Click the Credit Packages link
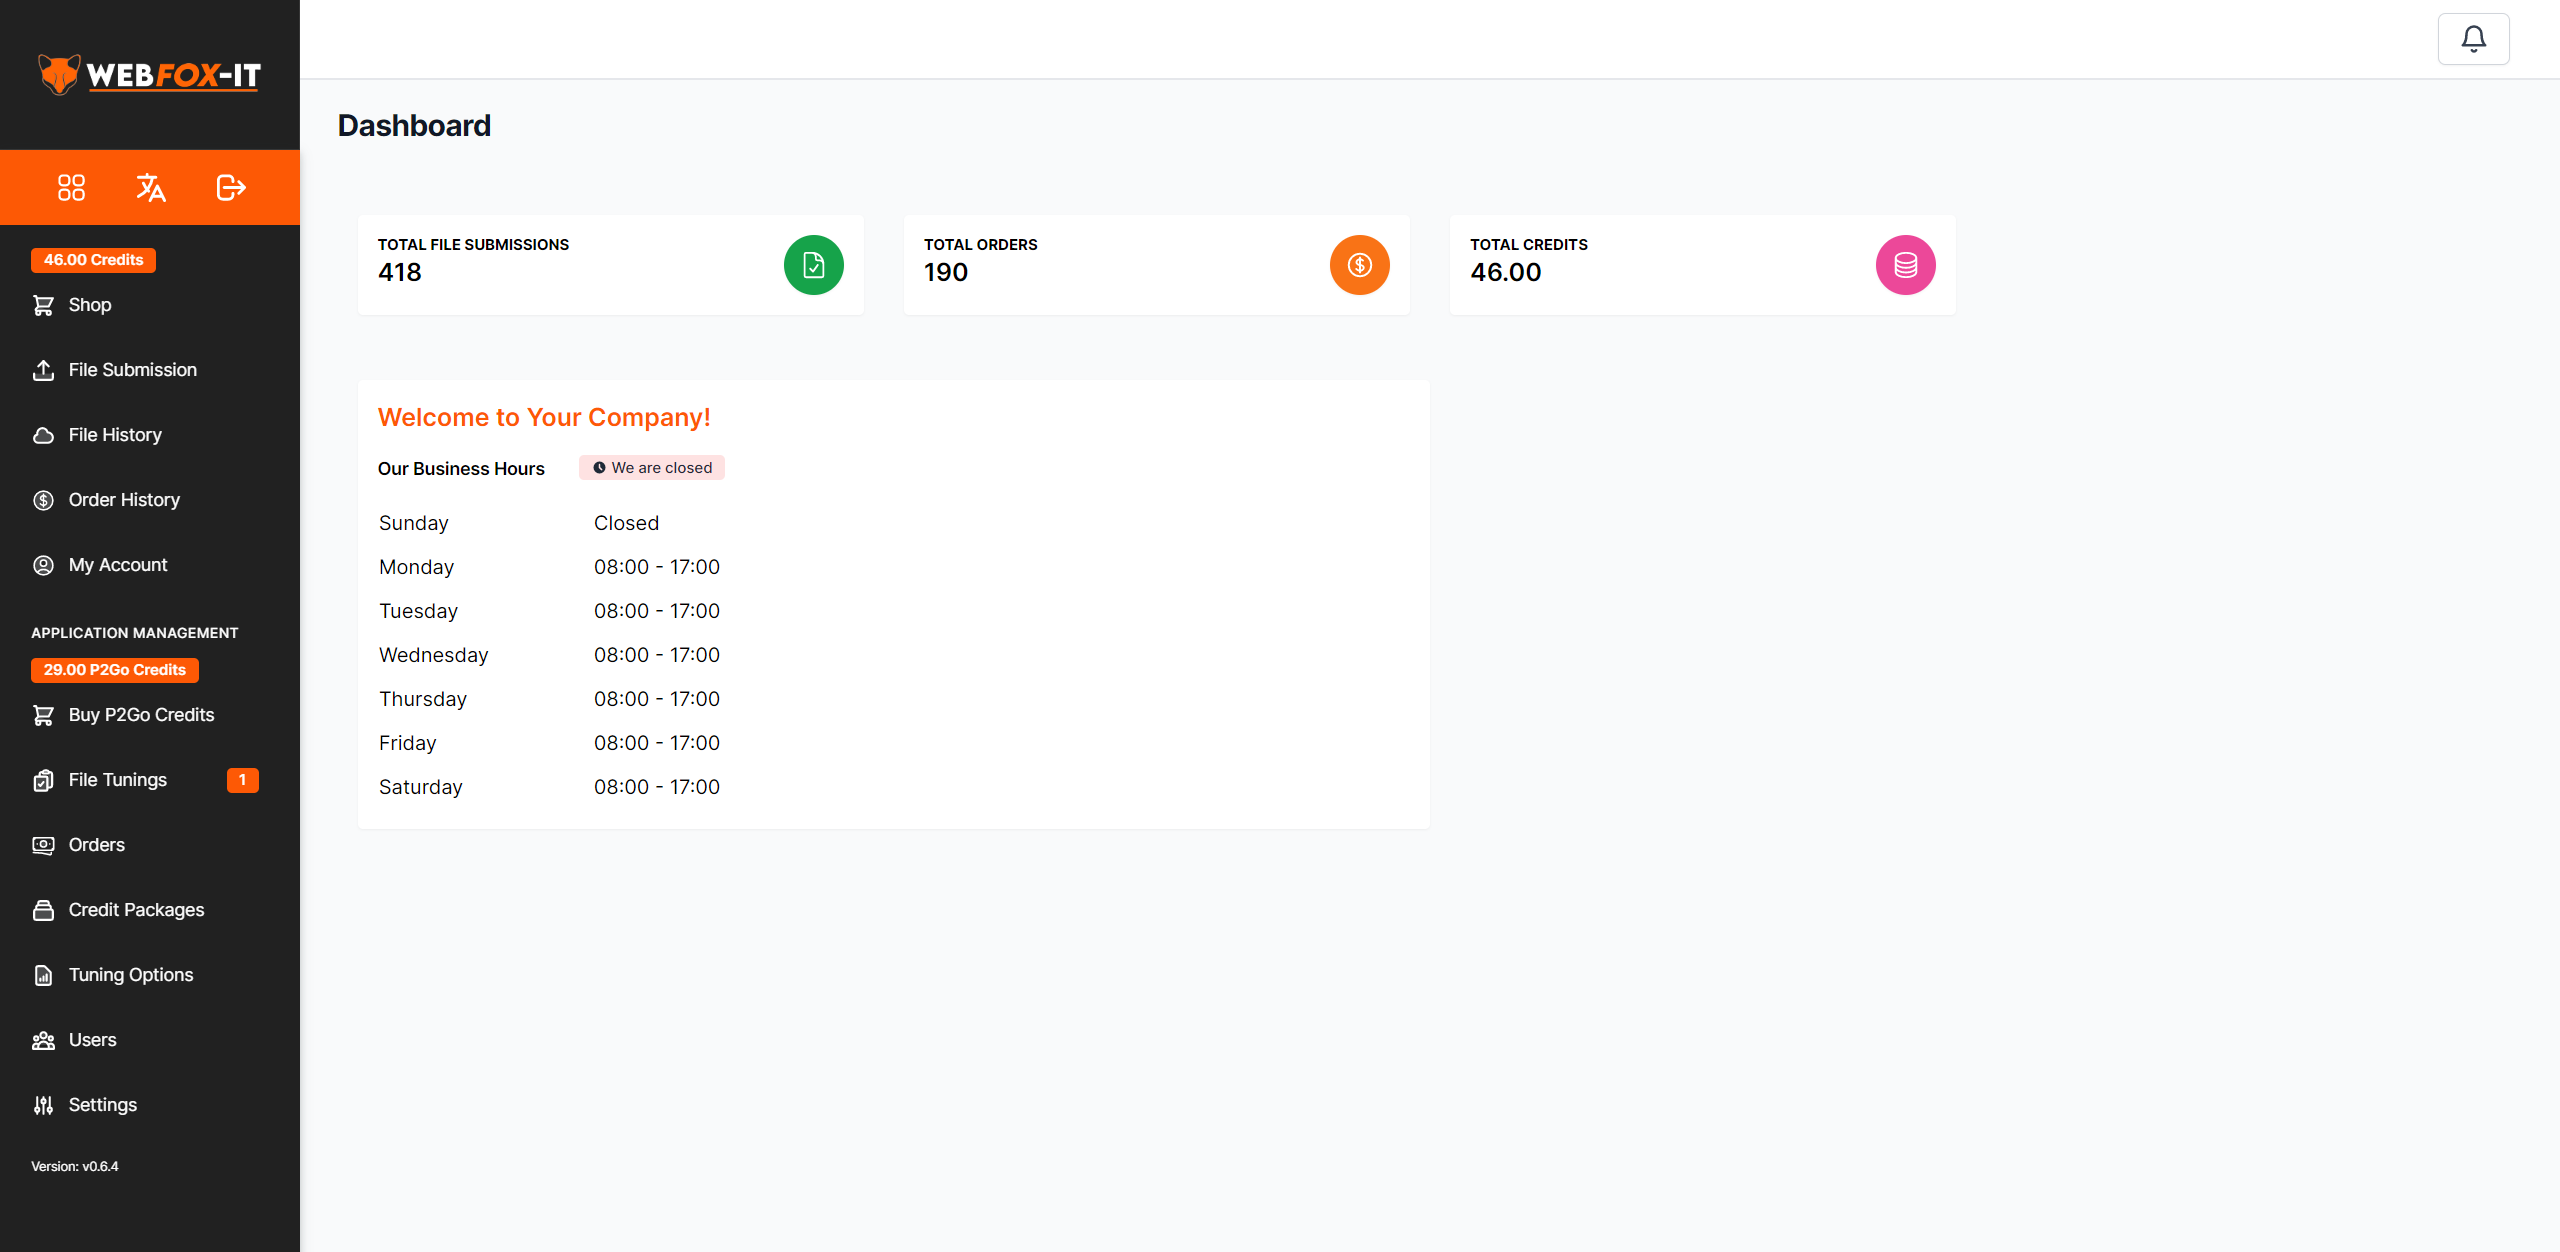The height and width of the screenshot is (1252, 2560). [136, 909]
